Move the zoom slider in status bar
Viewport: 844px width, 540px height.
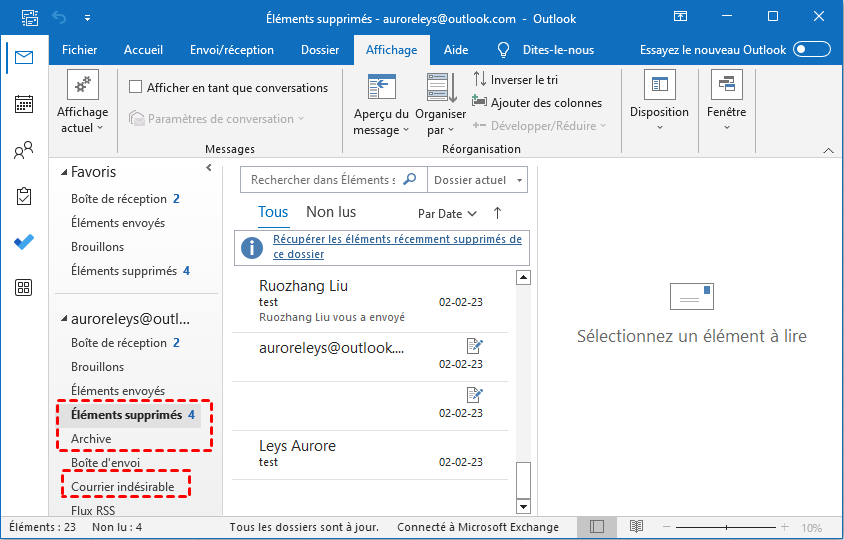726,527
